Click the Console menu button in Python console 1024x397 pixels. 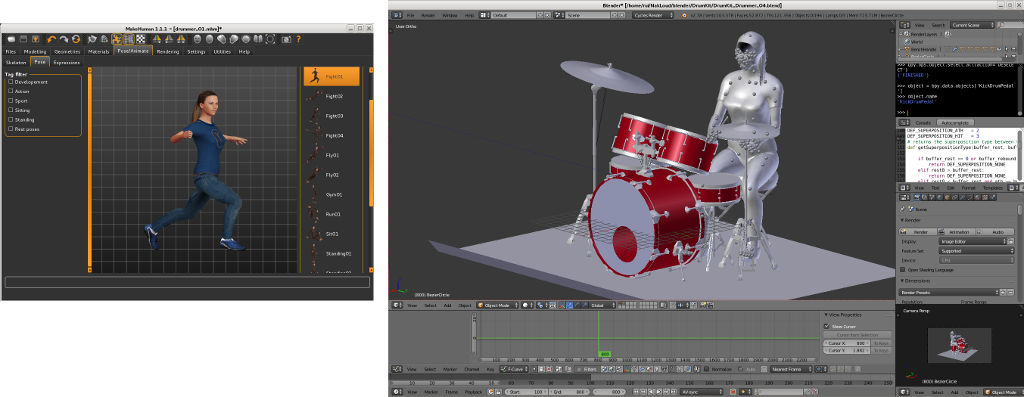pyautogui.click(x=923, y=122)
